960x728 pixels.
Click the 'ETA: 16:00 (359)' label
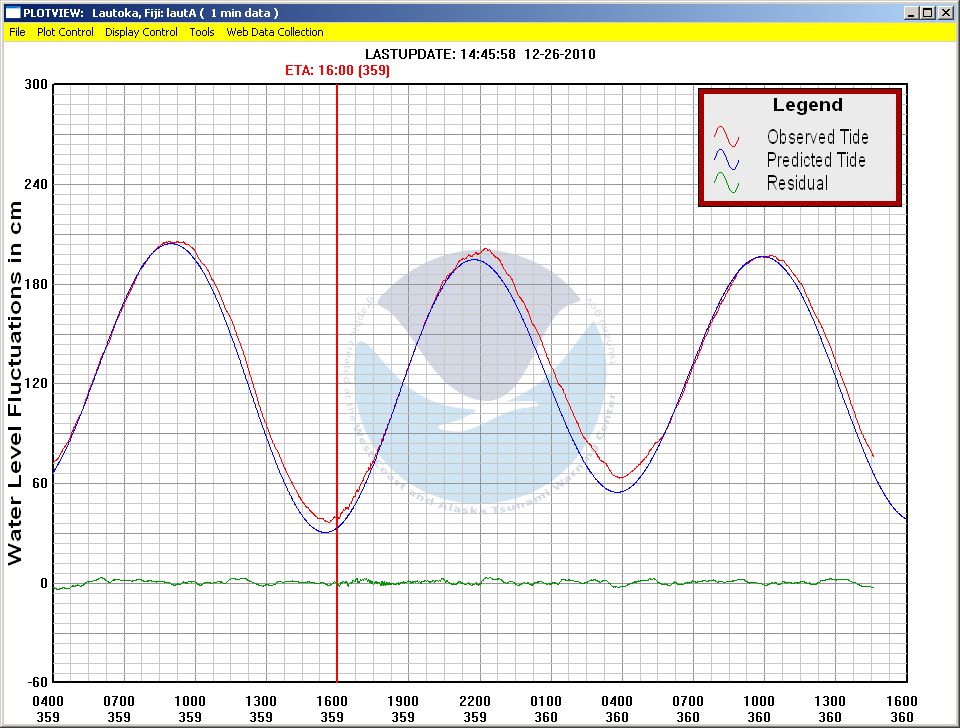[337, 70]
